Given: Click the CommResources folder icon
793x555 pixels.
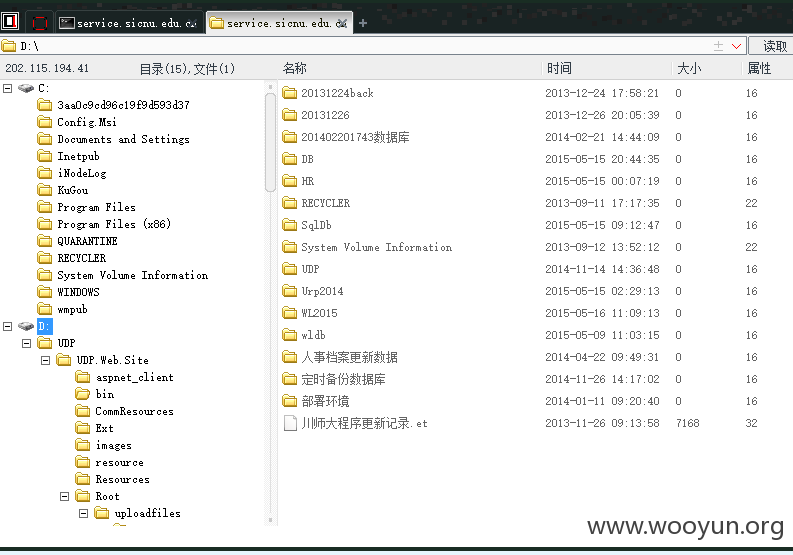Looking at the screenshot, I should [82, 411].
